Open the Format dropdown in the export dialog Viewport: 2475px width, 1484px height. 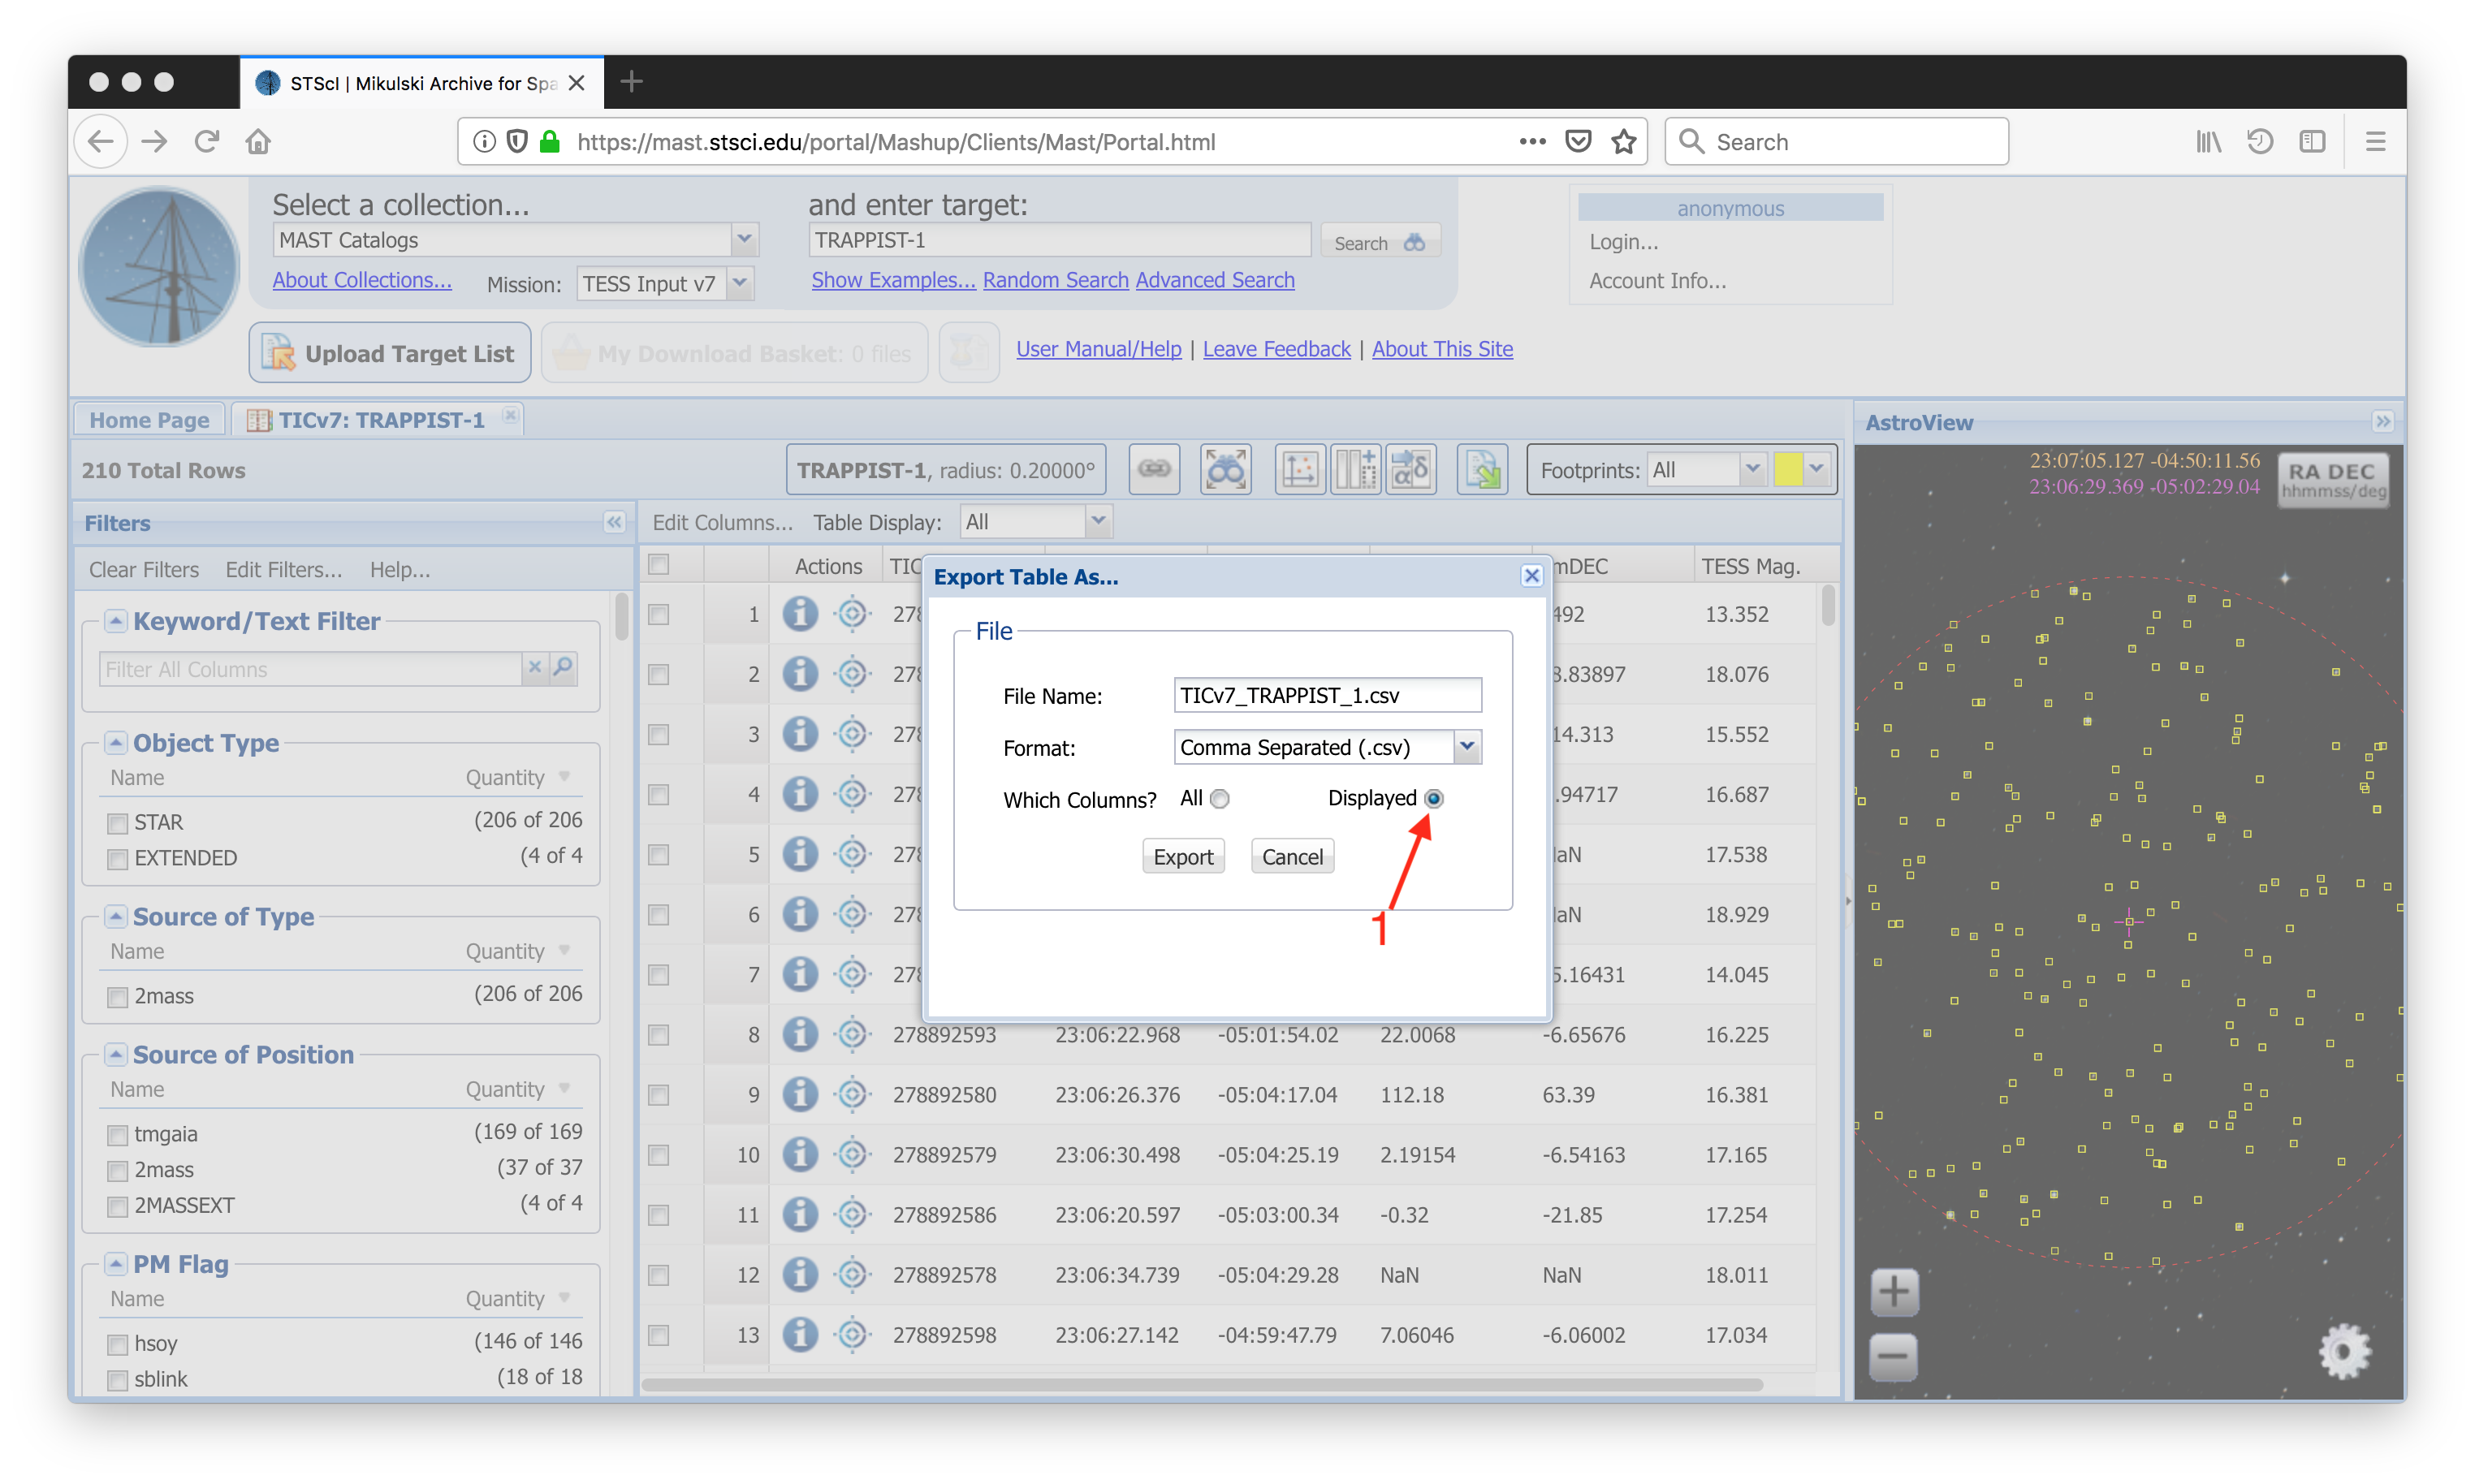1466,746
